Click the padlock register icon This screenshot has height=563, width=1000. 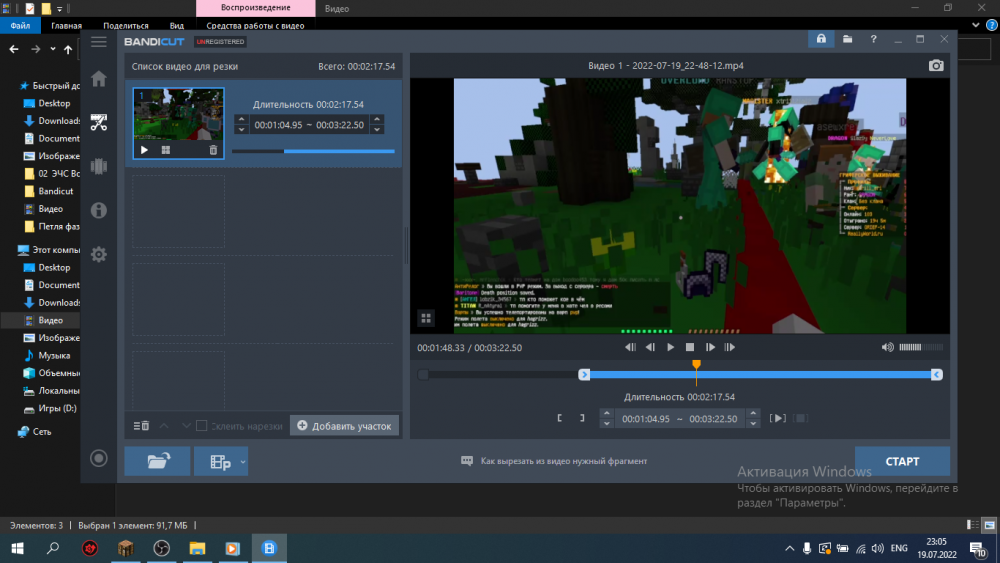coord(821,39)
